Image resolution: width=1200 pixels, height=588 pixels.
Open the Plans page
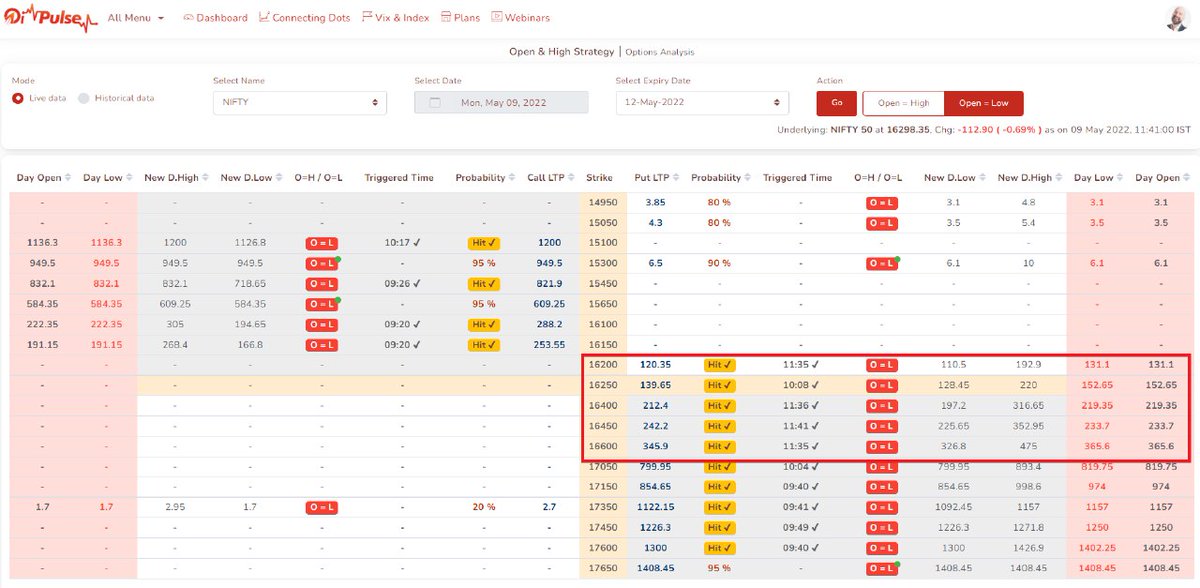point(460,18)
